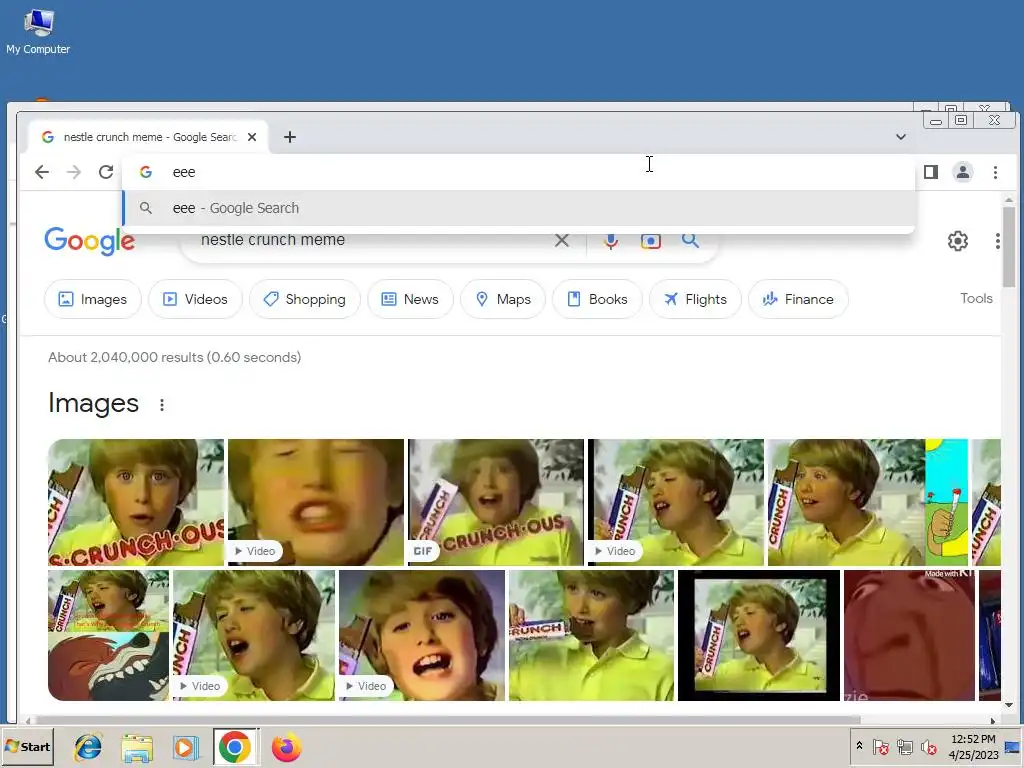
Task: Open the muted volume tray icon
Action: tap(928, 747)
